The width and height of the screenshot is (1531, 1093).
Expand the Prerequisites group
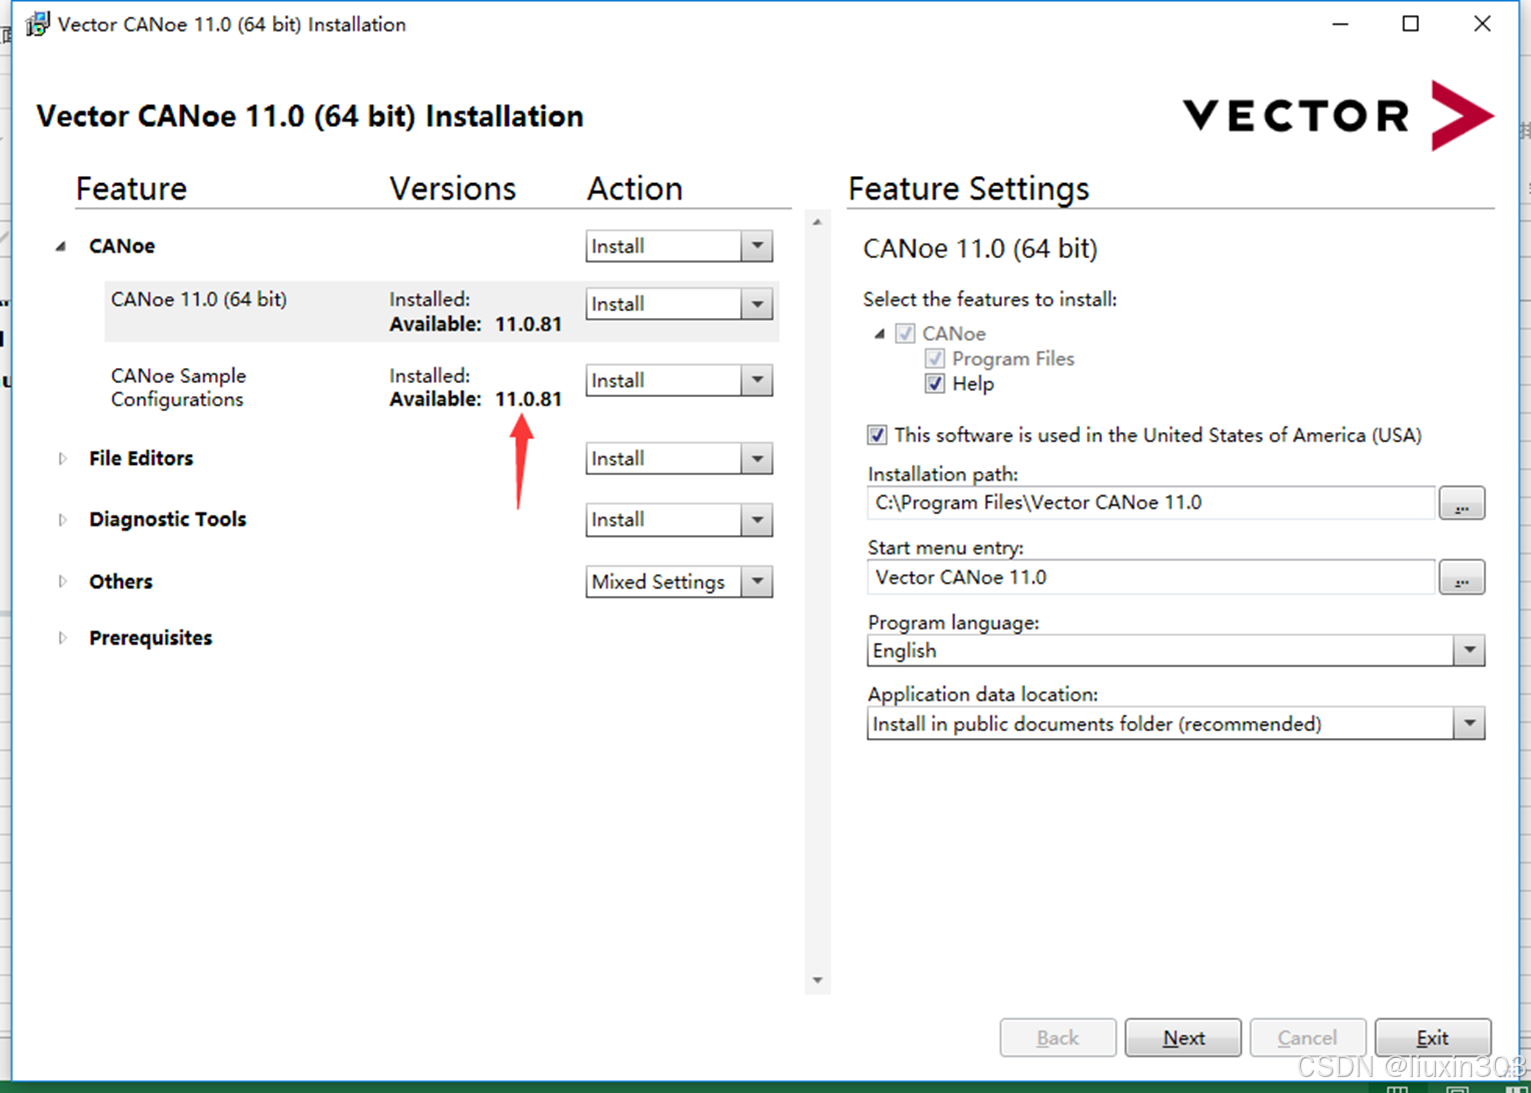(62, 638)
